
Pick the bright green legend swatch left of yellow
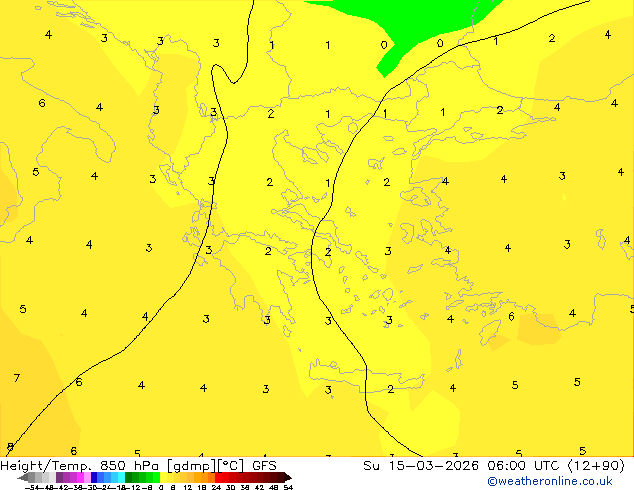pos(156,477)
